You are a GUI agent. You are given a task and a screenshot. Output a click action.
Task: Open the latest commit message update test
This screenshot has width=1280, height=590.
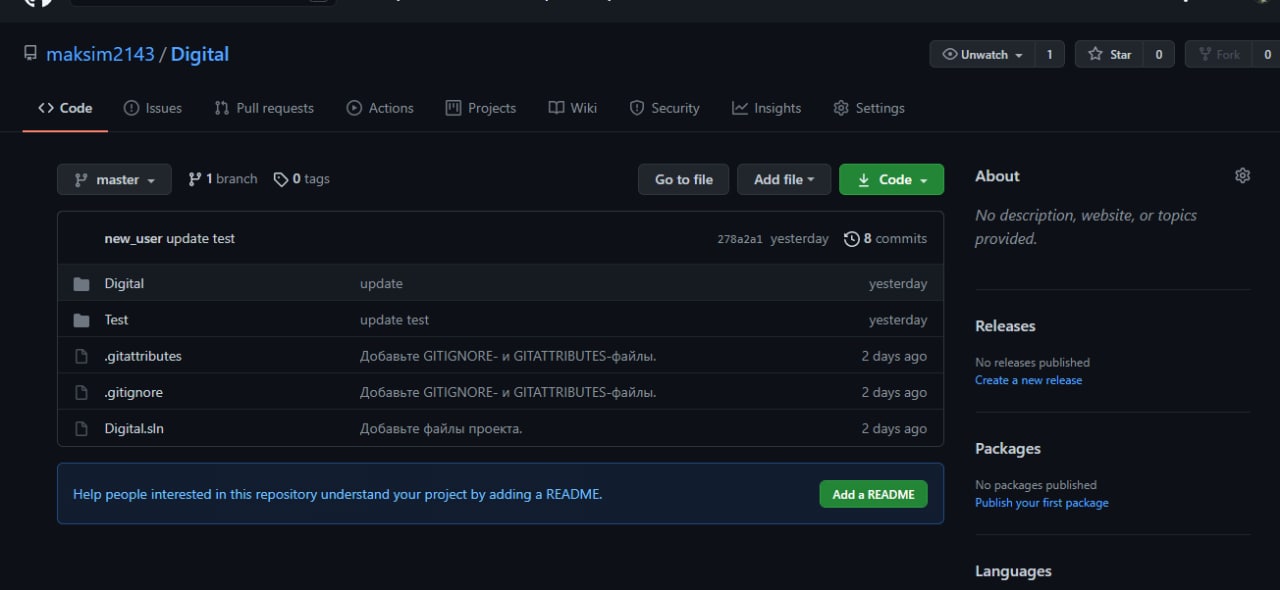tap(201, 239)
